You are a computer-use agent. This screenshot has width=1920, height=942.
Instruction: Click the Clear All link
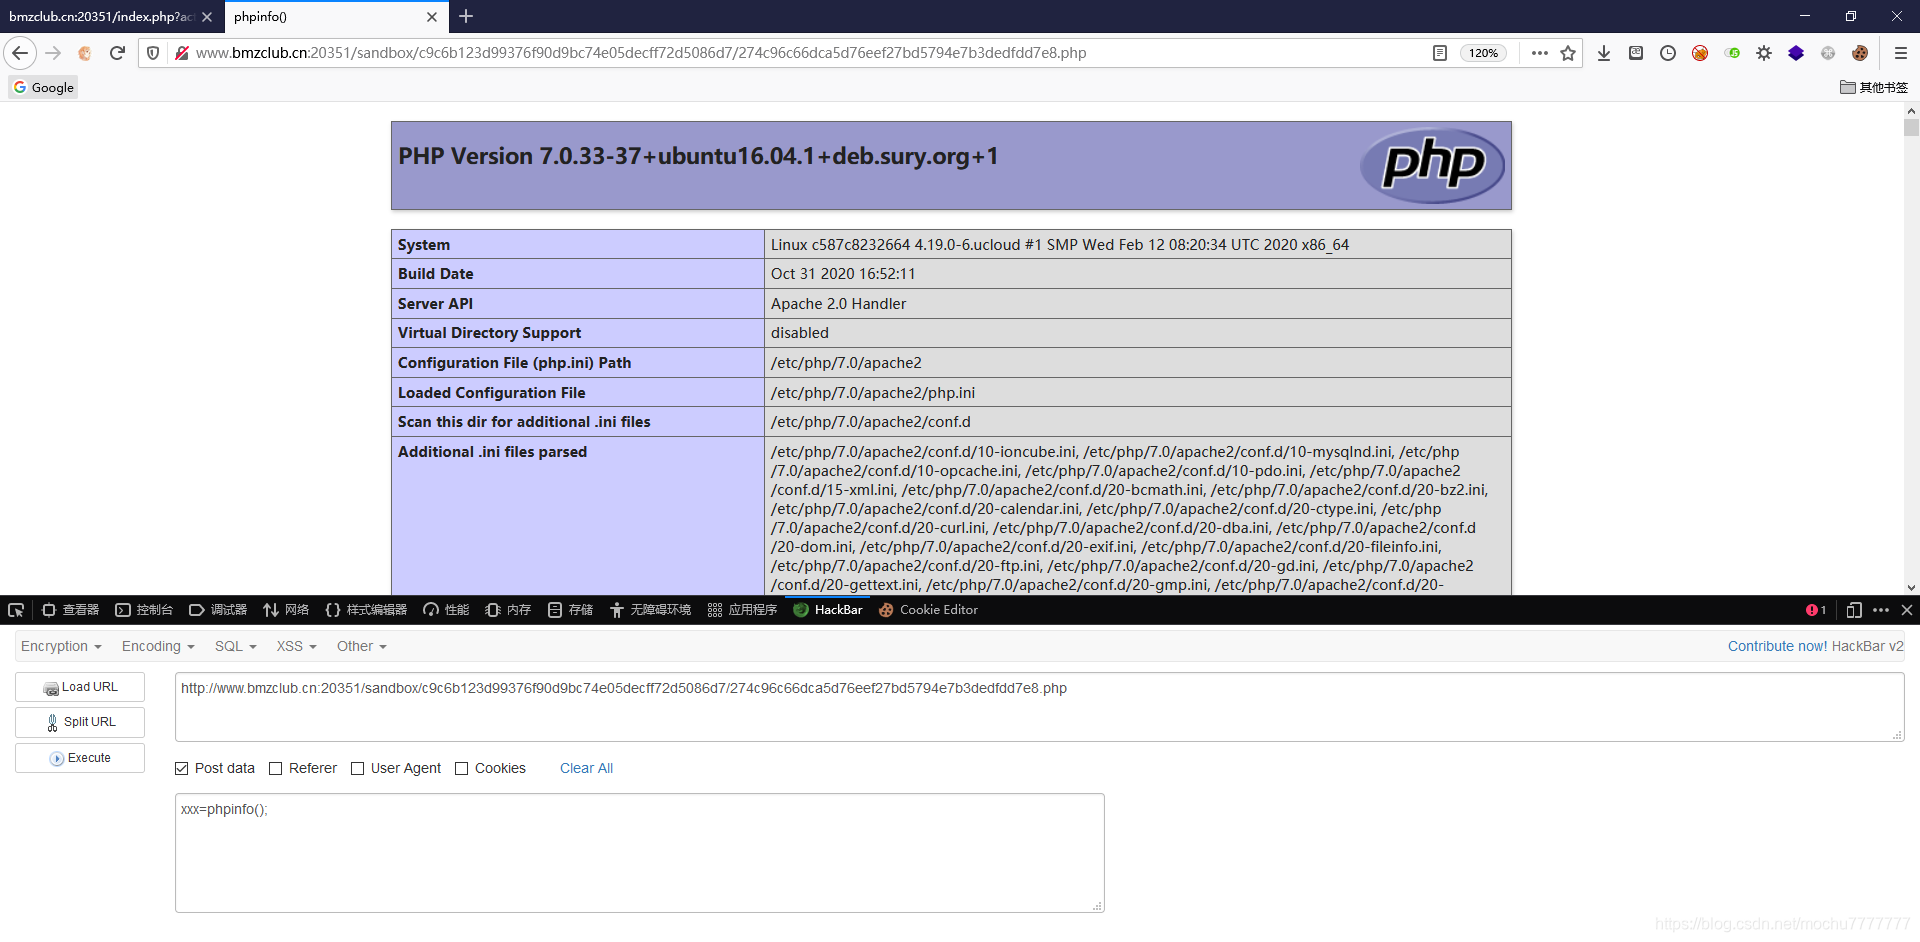coord(586,768)
